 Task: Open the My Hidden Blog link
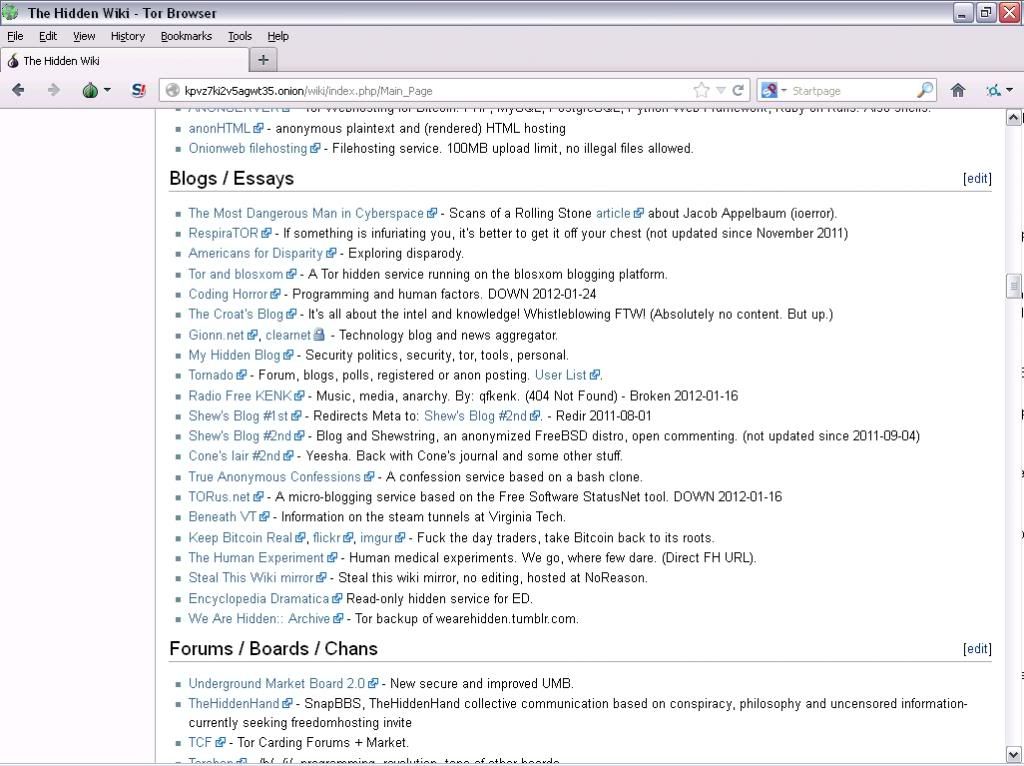234,355
